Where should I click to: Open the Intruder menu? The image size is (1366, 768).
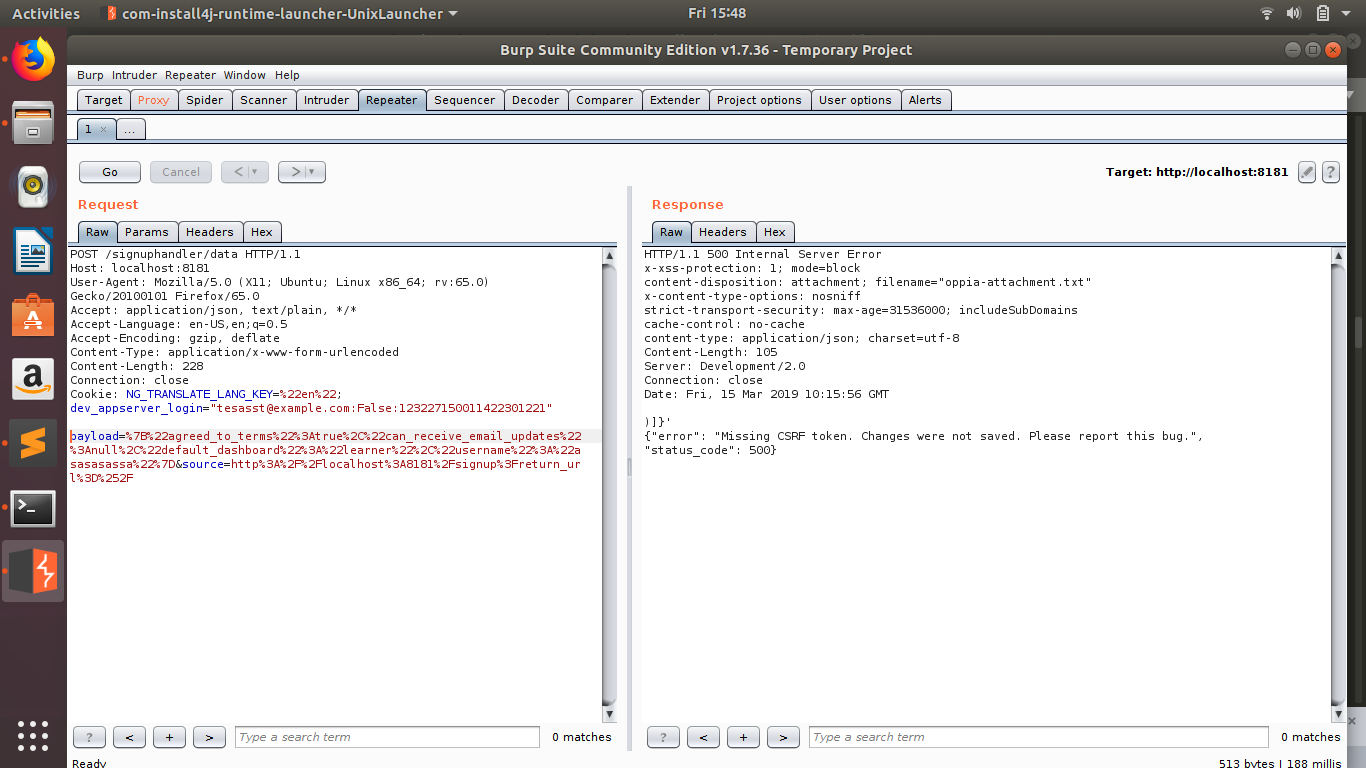(134, 75)
